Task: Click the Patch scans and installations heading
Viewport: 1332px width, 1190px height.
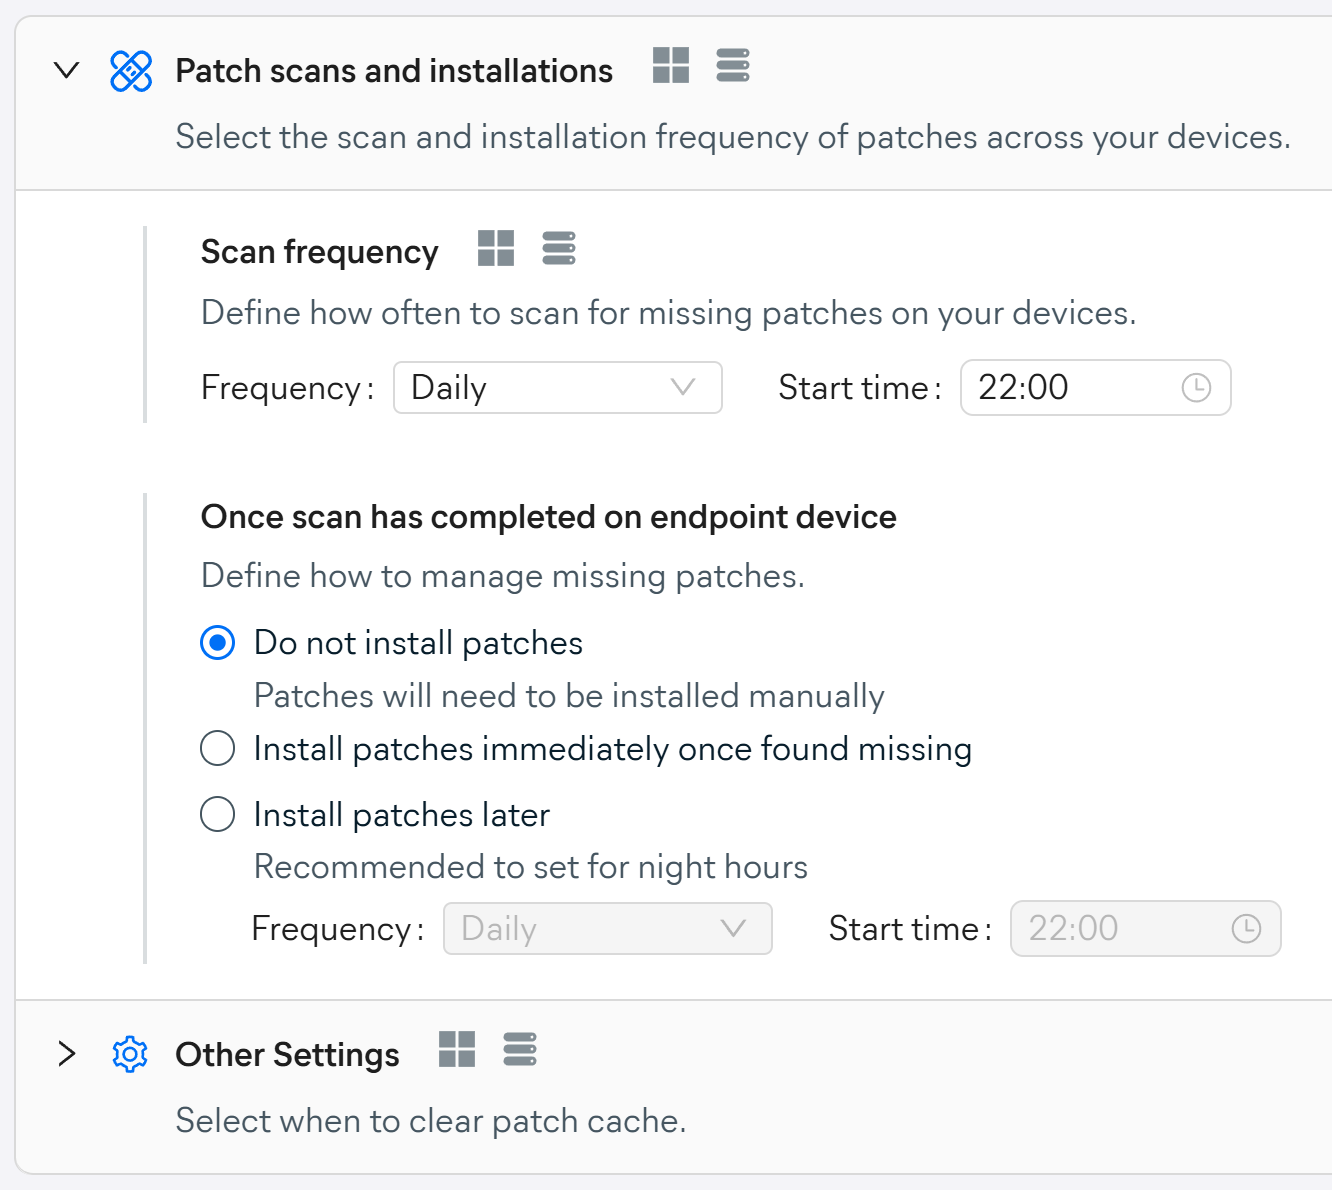Action: pos(394,71)
